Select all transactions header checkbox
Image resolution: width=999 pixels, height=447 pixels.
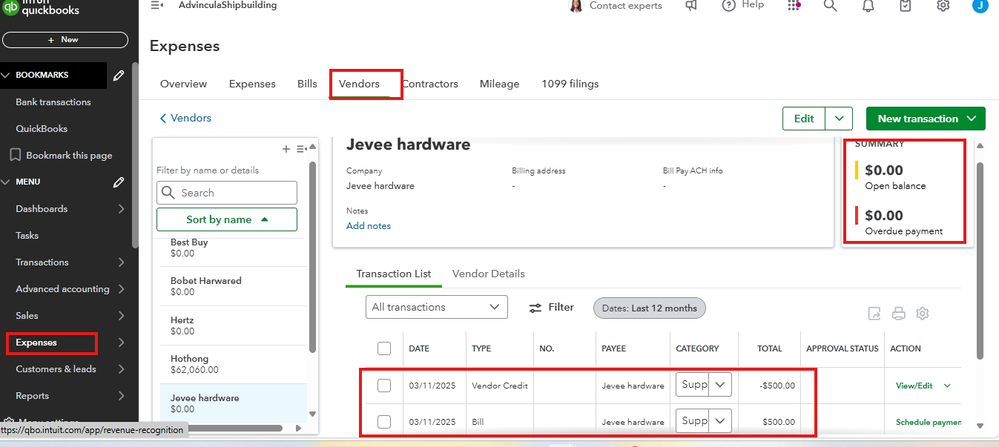point(384,348)
